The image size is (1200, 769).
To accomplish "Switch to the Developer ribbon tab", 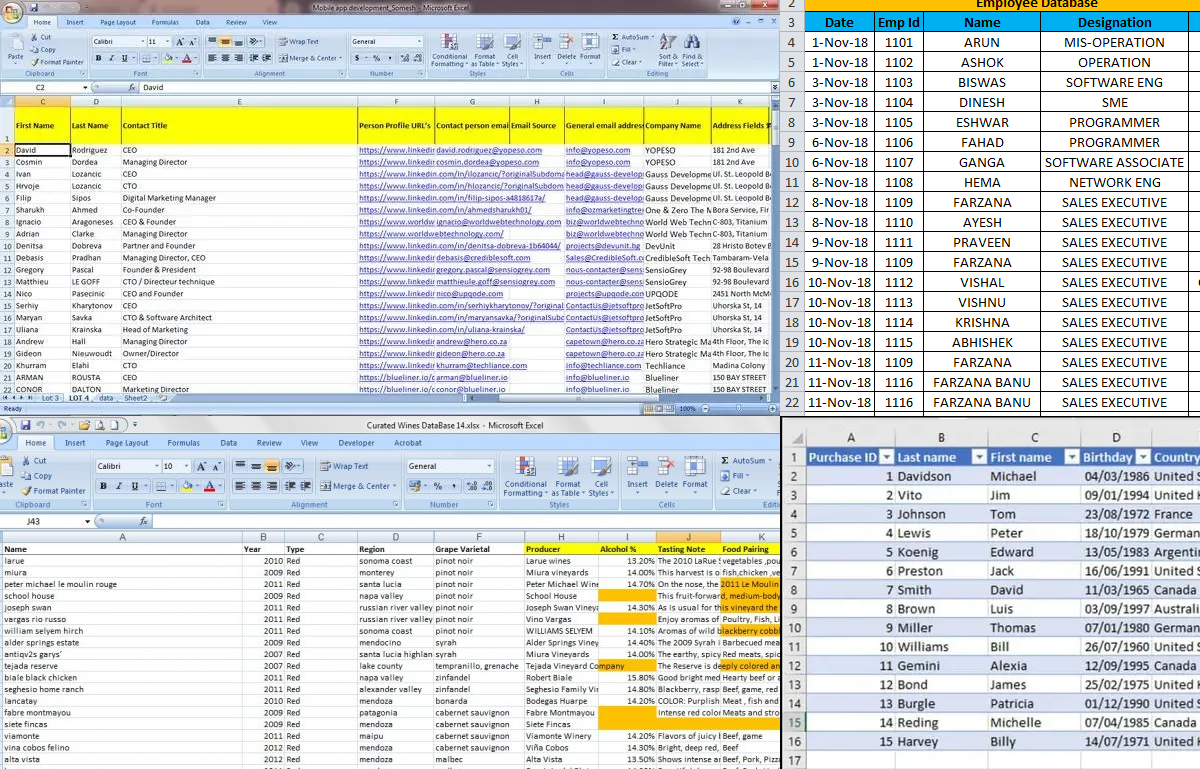I will point(356,443).
